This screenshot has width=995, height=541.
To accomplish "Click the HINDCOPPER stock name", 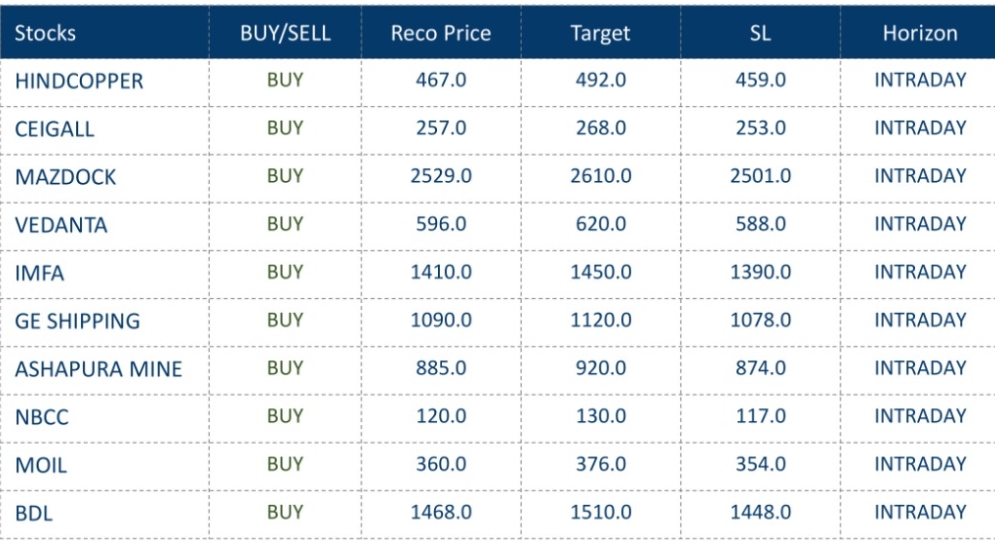I will point(79,81).
